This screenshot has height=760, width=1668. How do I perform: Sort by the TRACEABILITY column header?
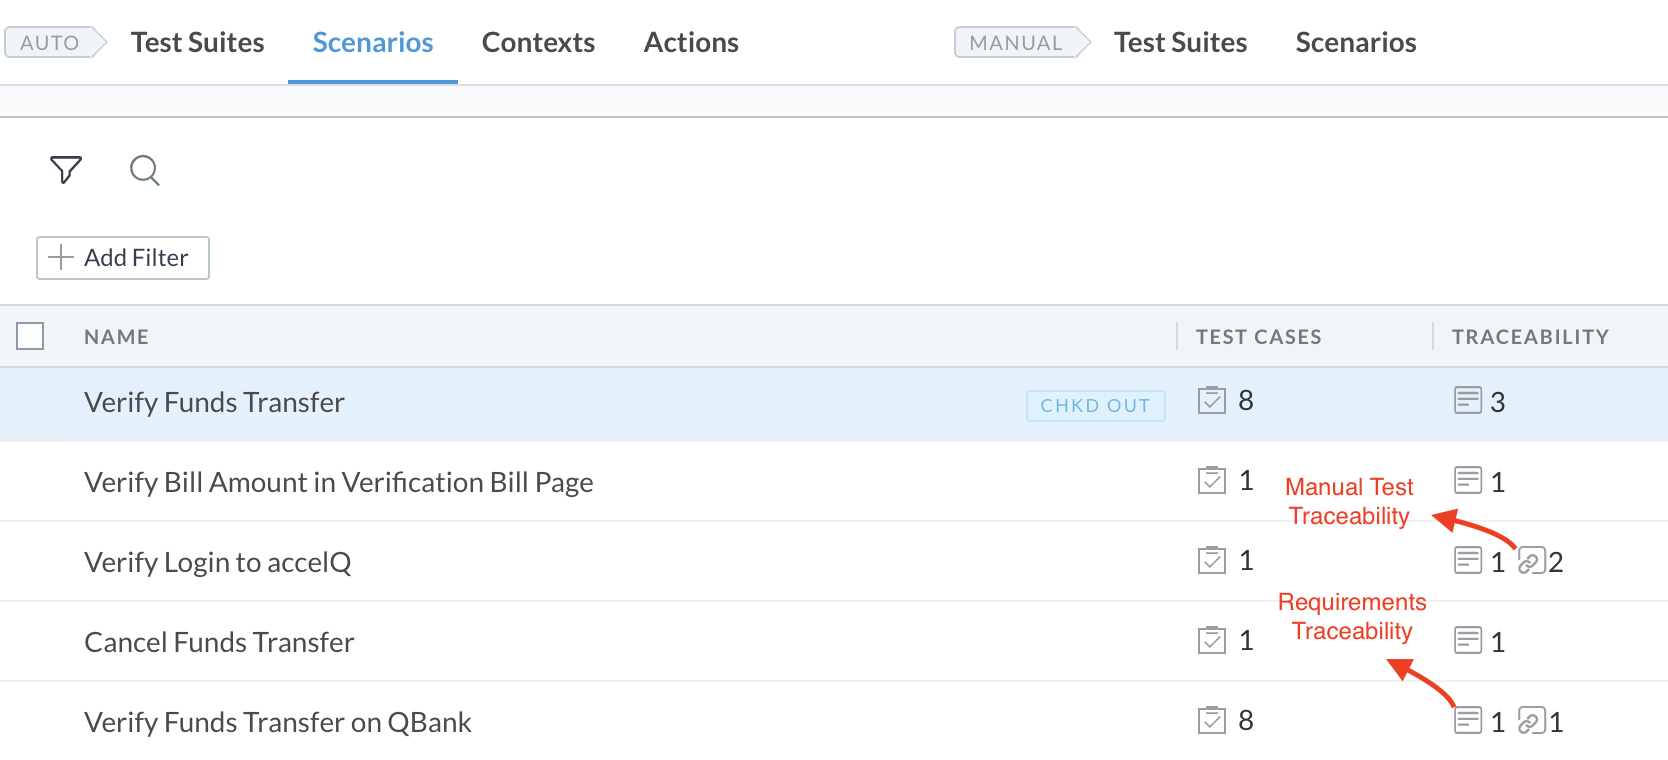(x=1531, y=337)
